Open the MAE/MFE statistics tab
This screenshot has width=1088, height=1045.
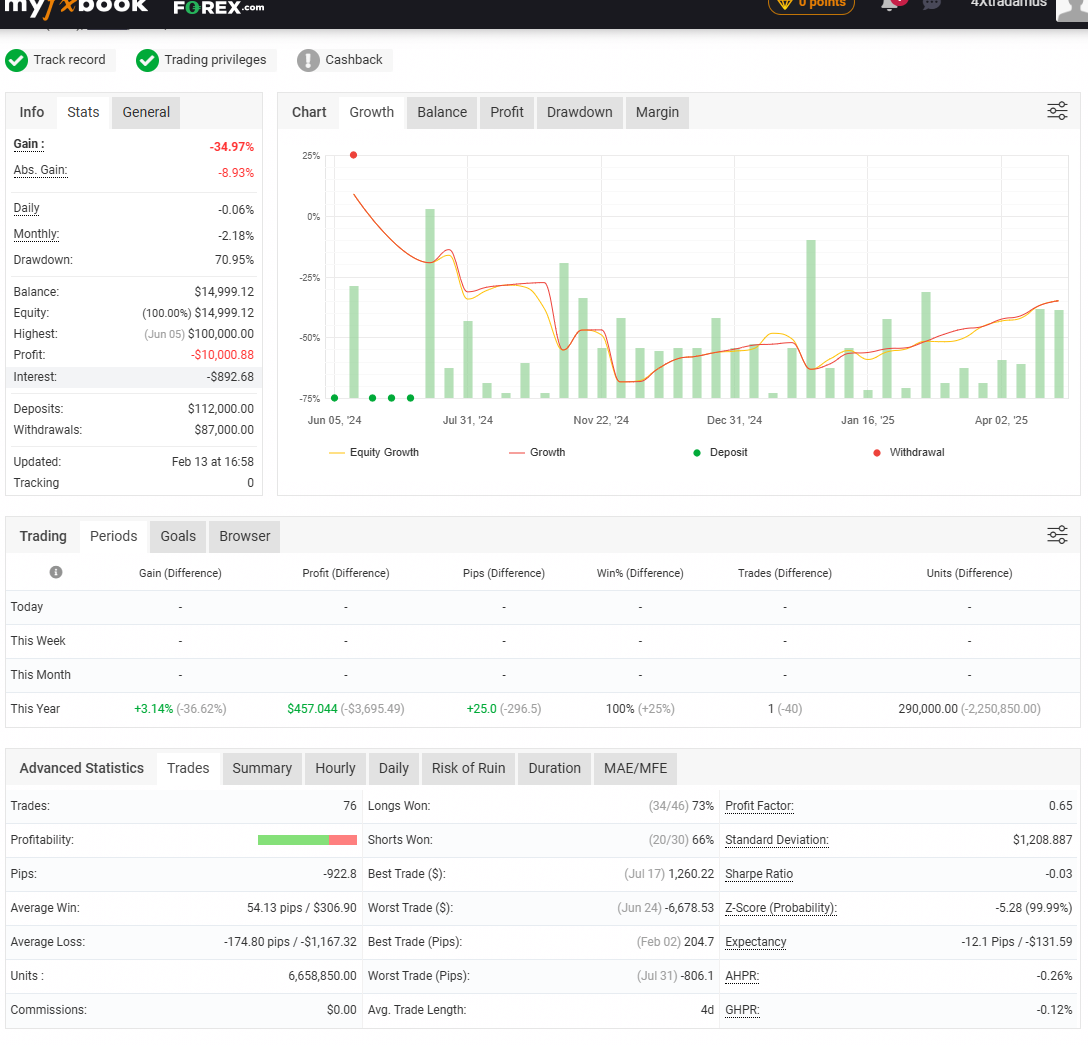(x=635, y=768)
